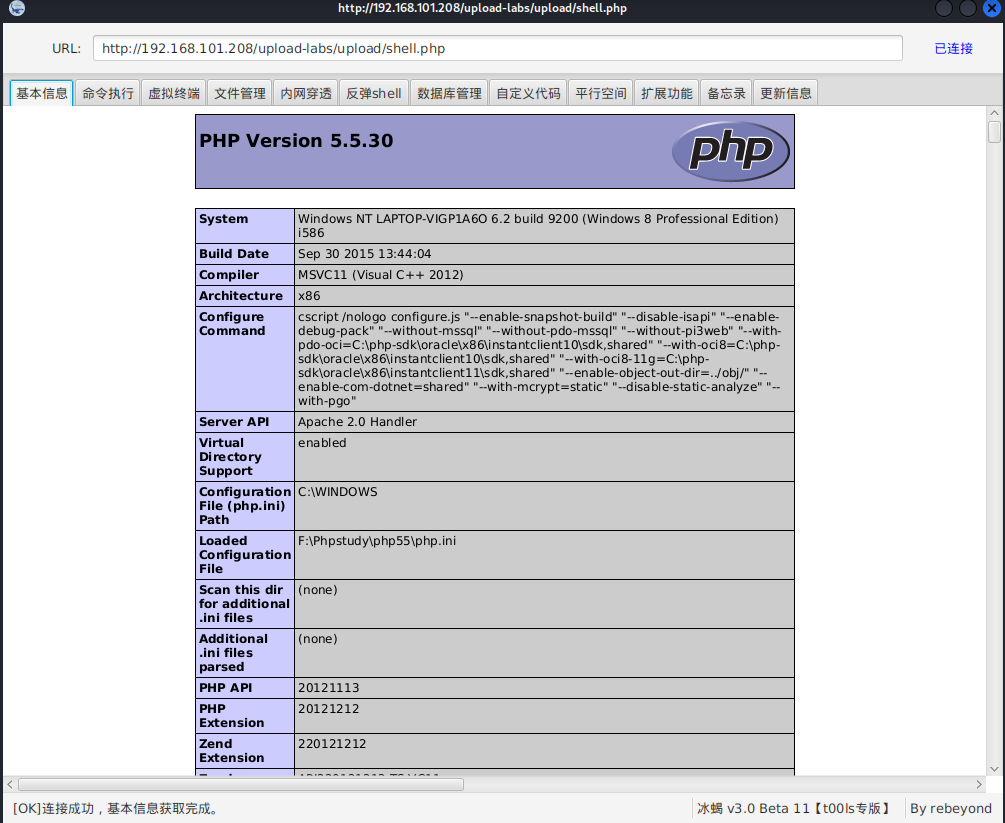1005x823 pixels.
Task: Click the Loaded Configuration File label
Action: point(245,555)
